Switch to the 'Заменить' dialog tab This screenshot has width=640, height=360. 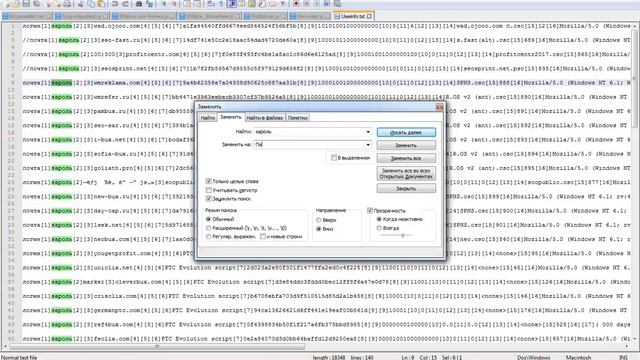(231, 117)
